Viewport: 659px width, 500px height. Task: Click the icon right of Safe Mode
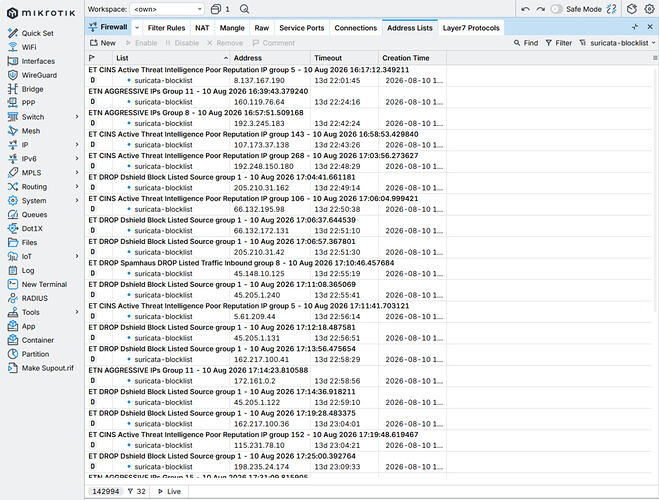pyautogui.click(x=611, y=9)
